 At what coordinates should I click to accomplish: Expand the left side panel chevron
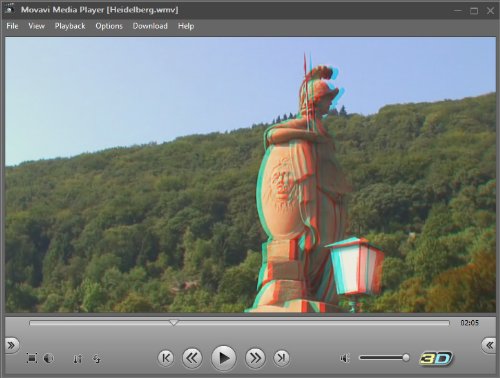click(11, 345)
